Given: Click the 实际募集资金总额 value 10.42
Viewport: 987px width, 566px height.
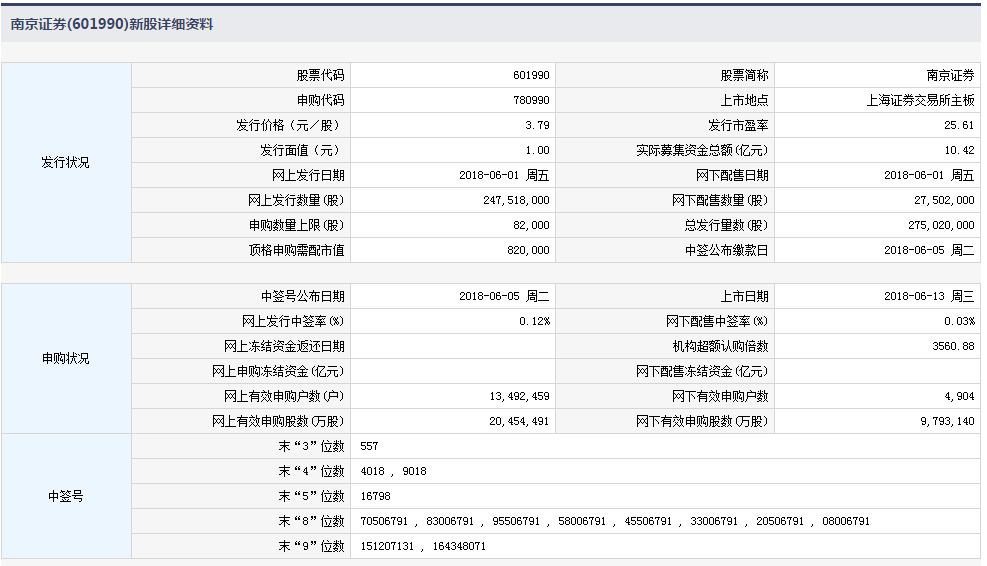Looking at the screenshot, I should click(958, 150).
